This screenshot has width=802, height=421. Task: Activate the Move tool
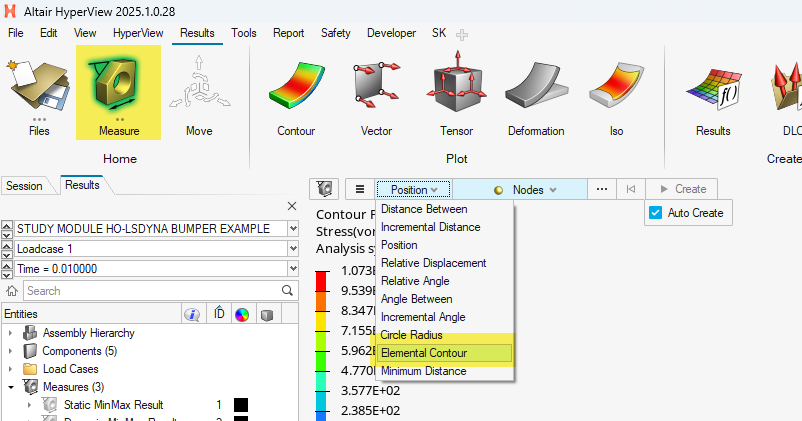coord(199,95)
